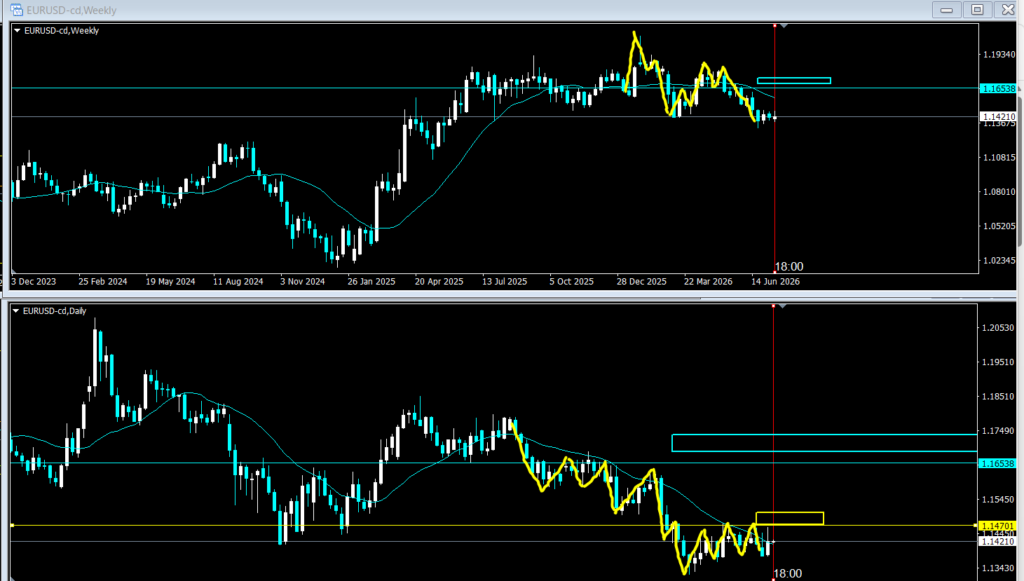Click the gray chart shift marker on Weekly chart
The image size is (1024, 581).
click(784, 26)
